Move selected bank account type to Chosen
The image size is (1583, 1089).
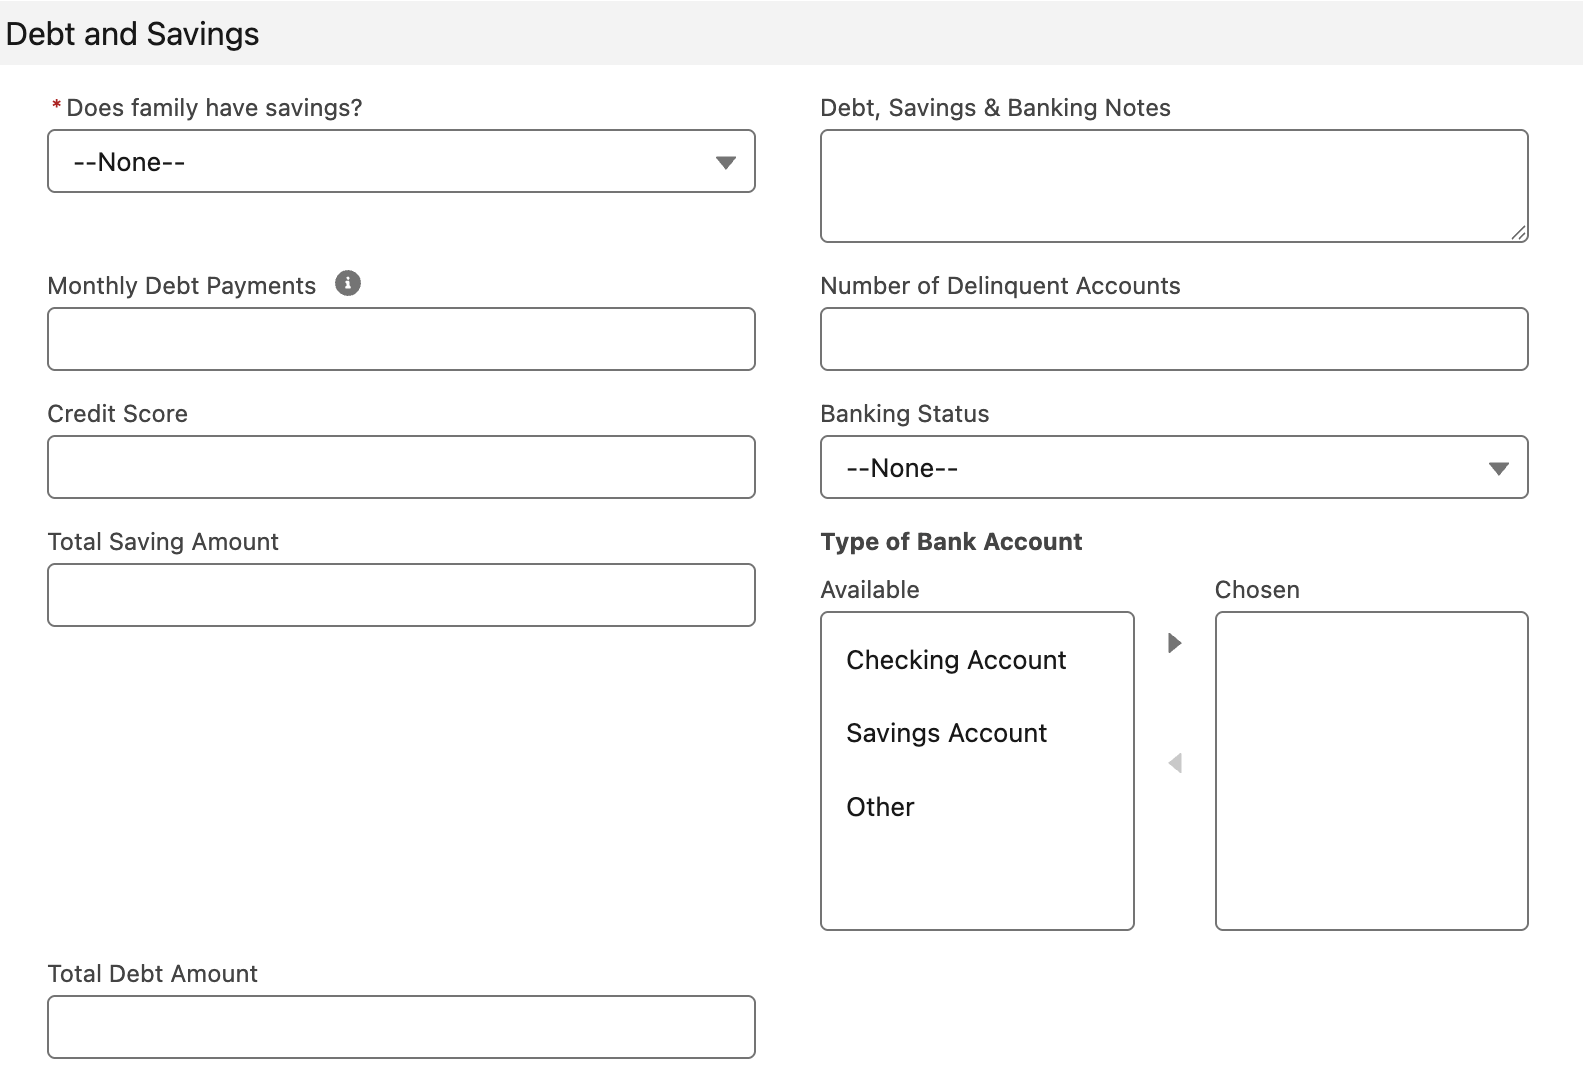[x=1175, y=642]
